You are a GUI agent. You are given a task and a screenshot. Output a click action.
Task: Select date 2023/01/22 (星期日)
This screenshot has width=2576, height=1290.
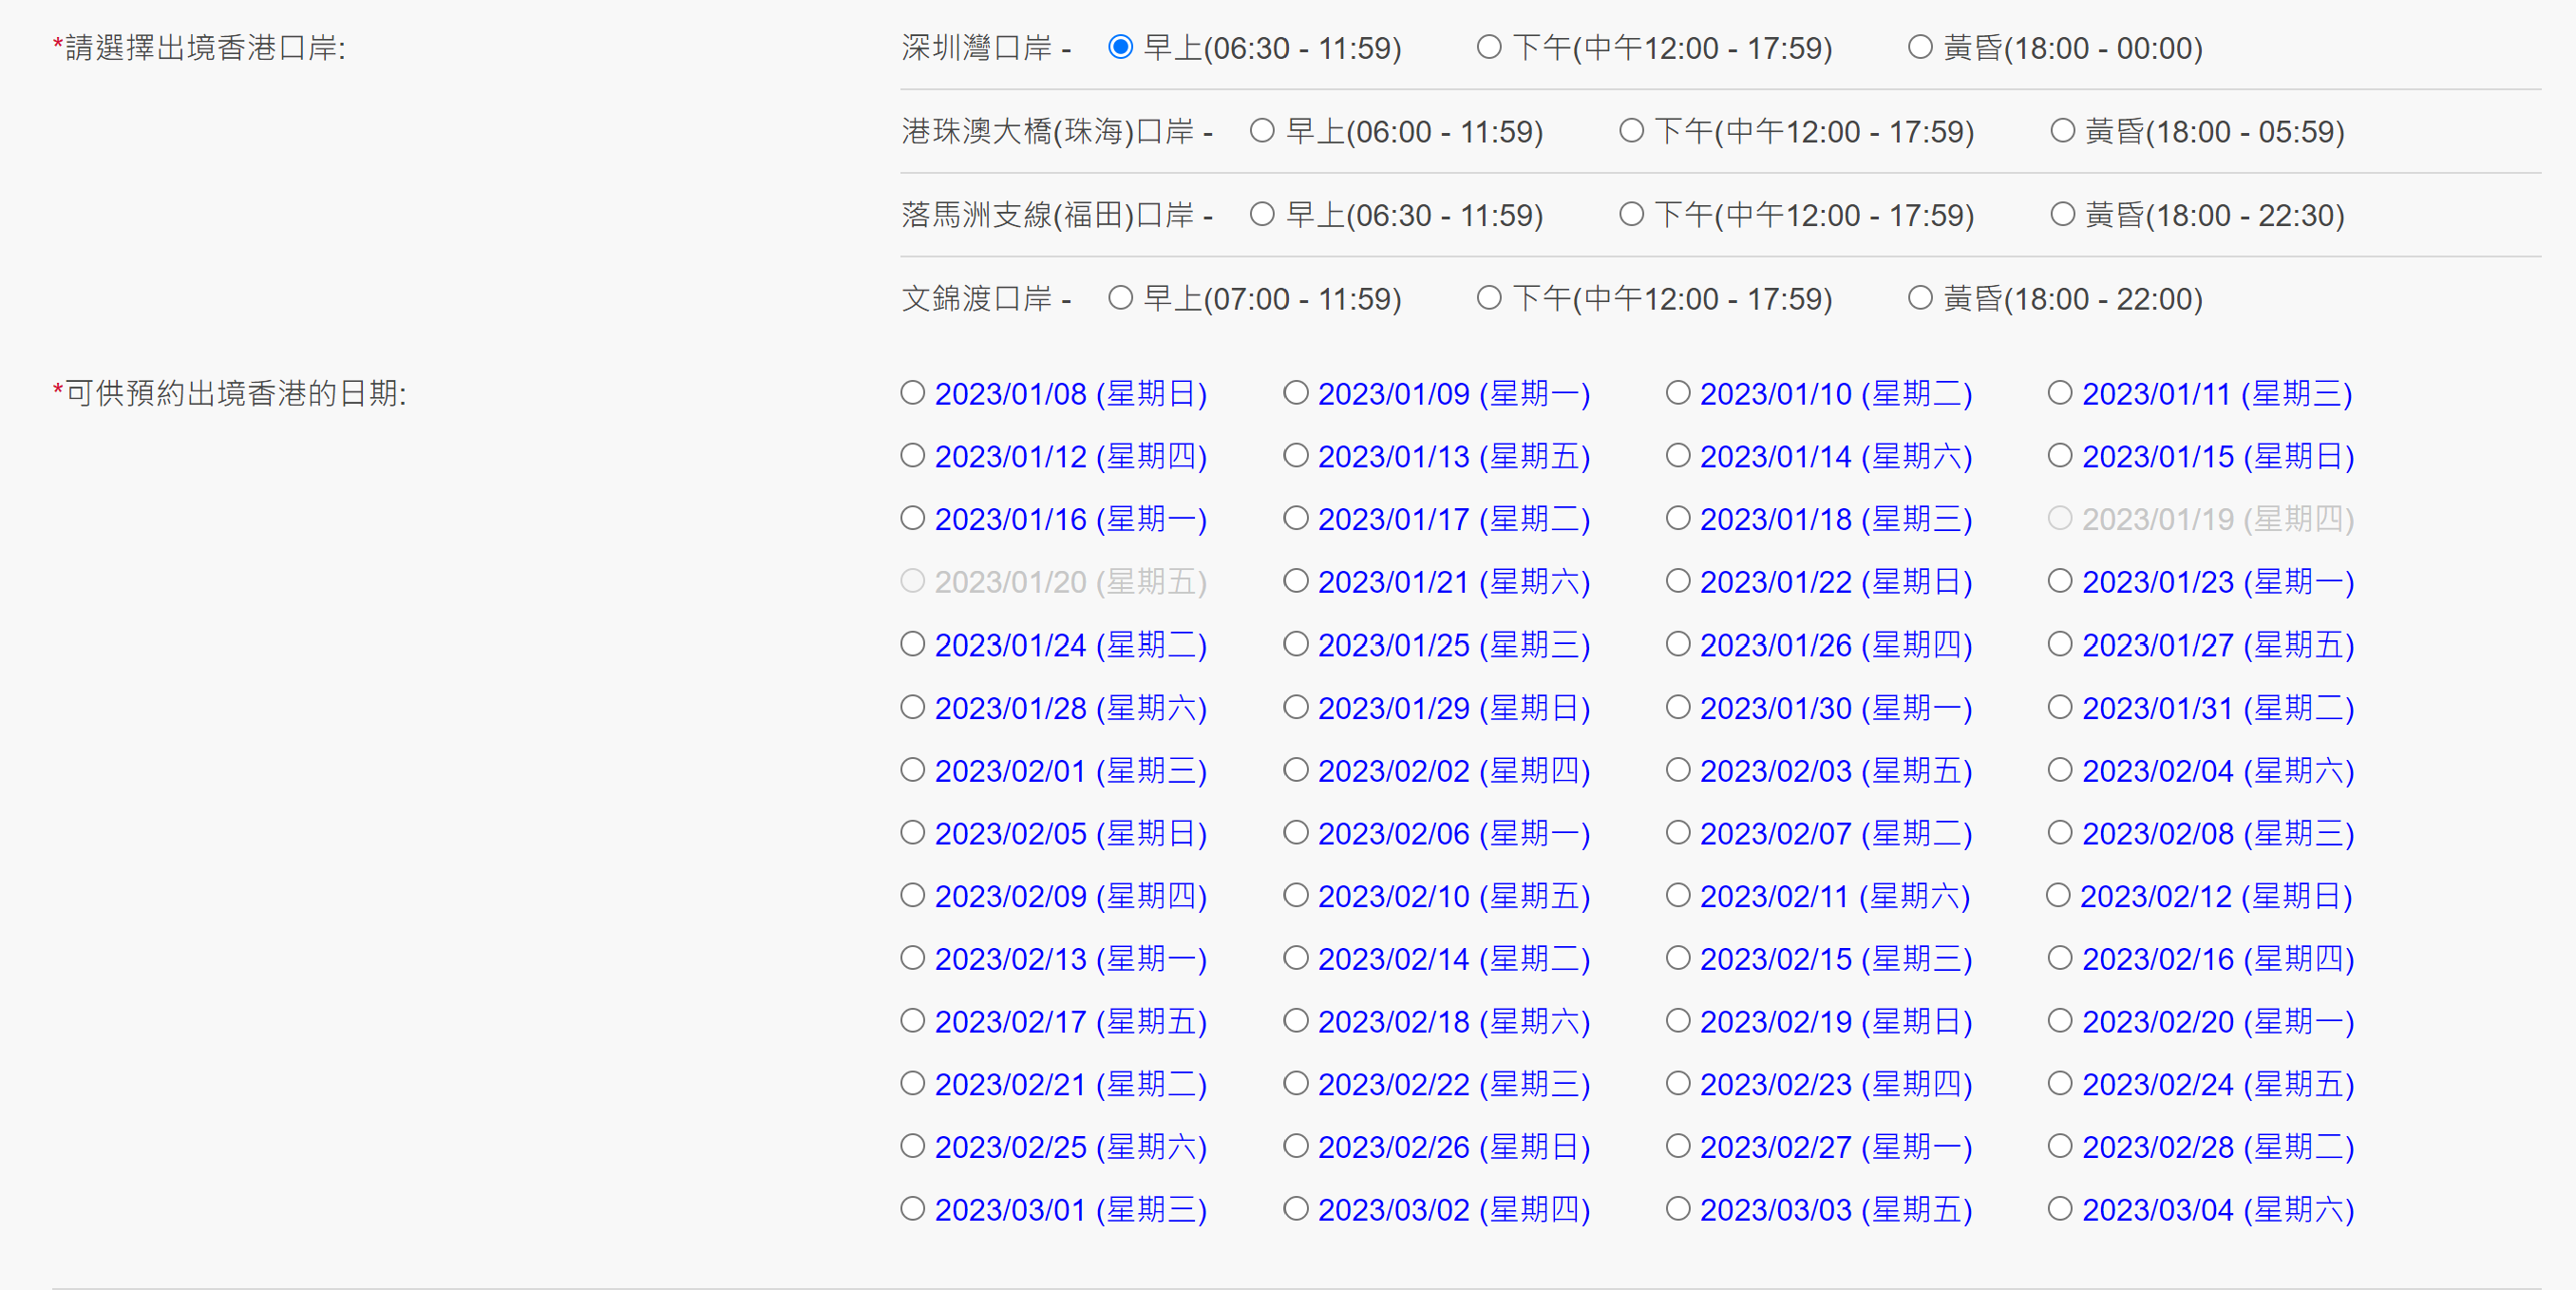1677,581
